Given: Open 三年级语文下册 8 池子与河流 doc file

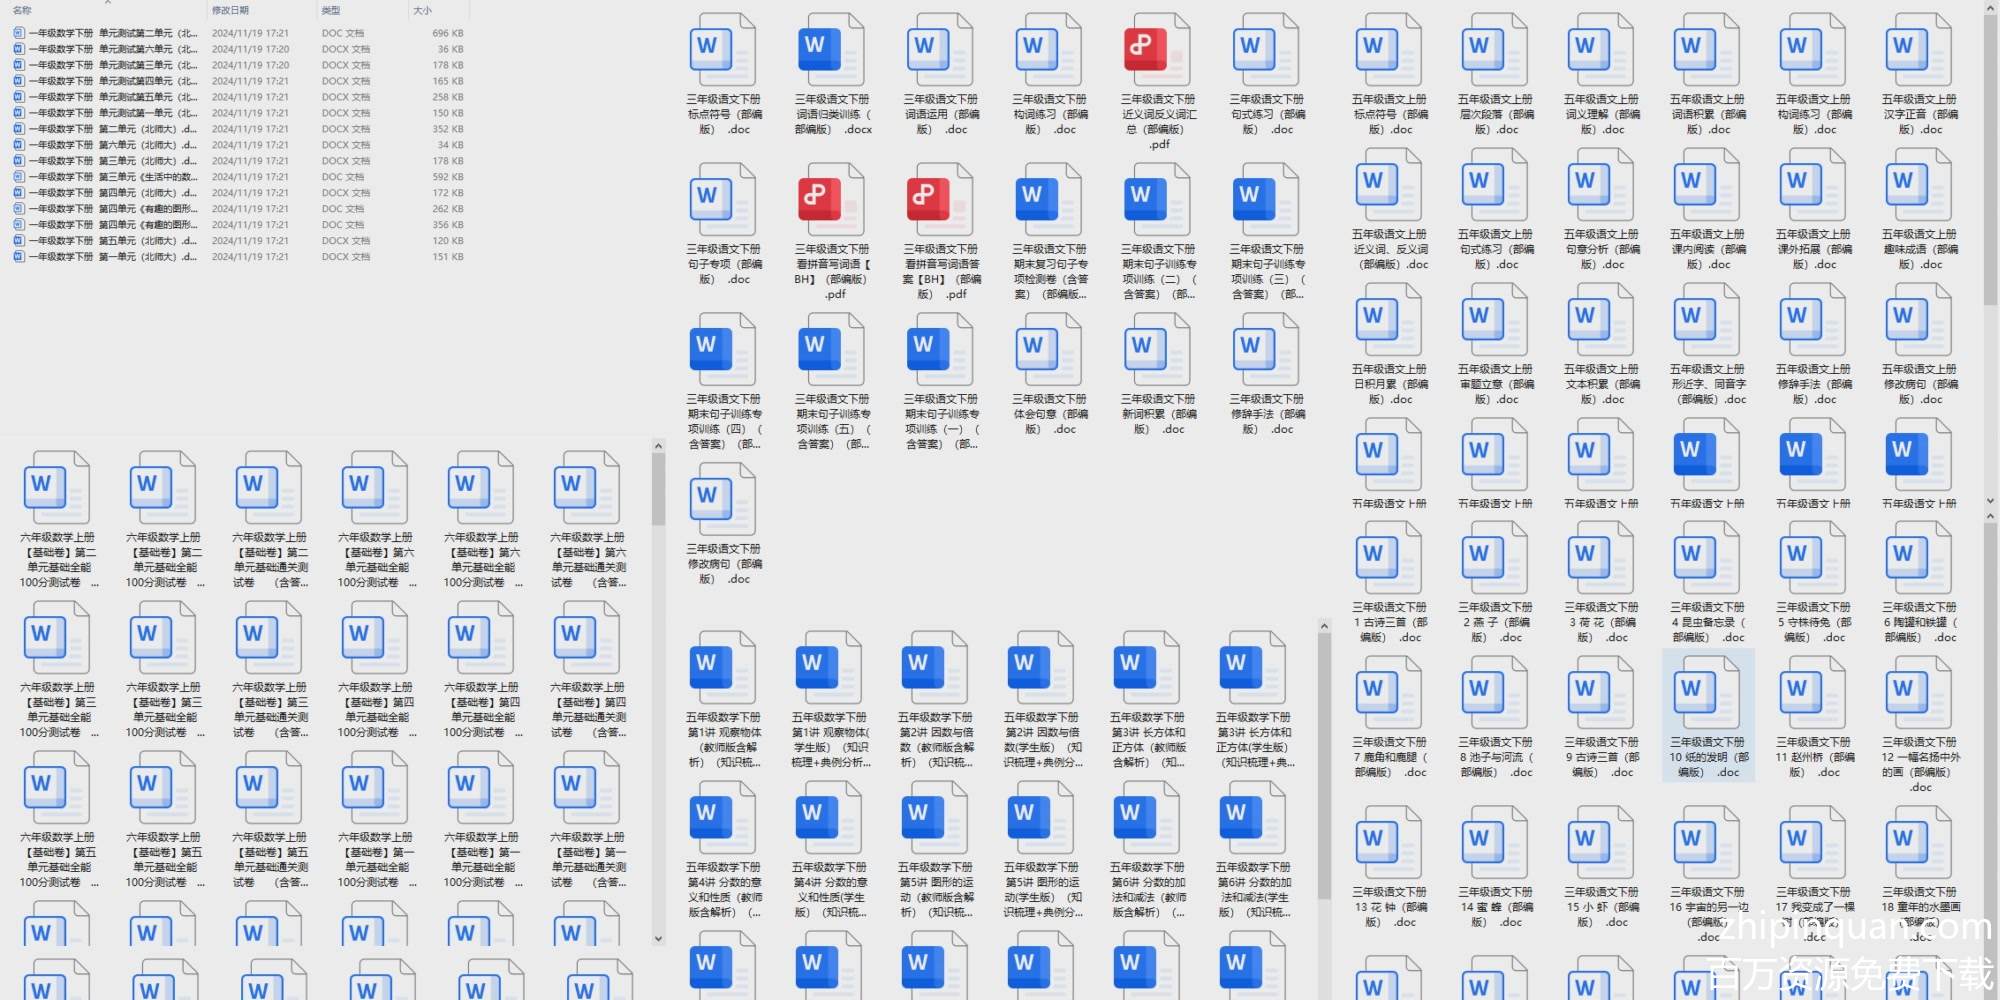Looking at the screenshot, I should [x=1495, y=719].
